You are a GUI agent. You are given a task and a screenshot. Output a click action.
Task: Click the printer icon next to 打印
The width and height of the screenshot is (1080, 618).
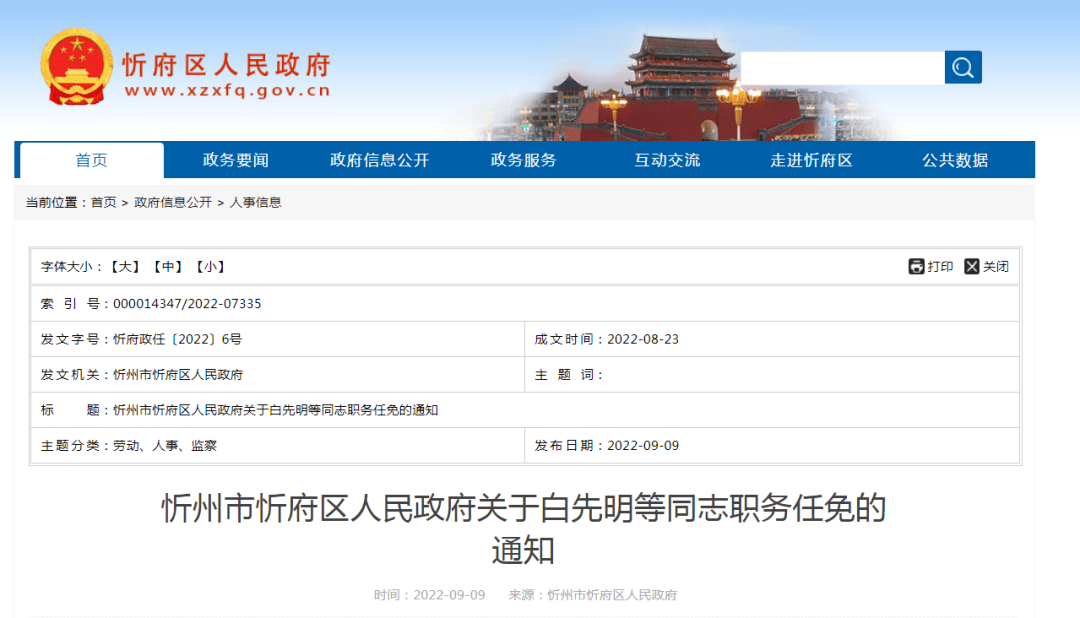[x=916, y=267]
